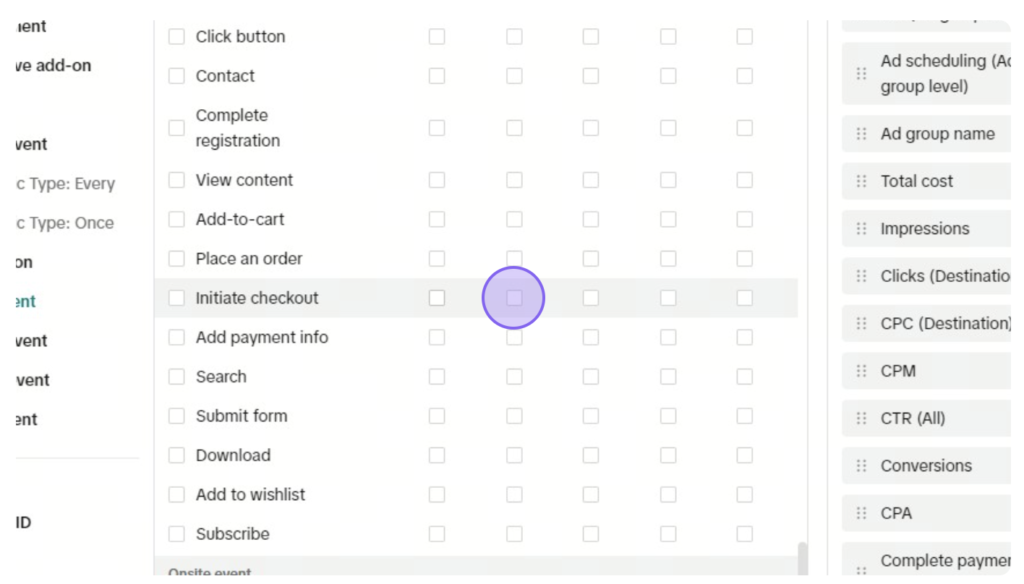Select Type: Every item in sidebar
Screen dimensions: 1024x584
65,184
